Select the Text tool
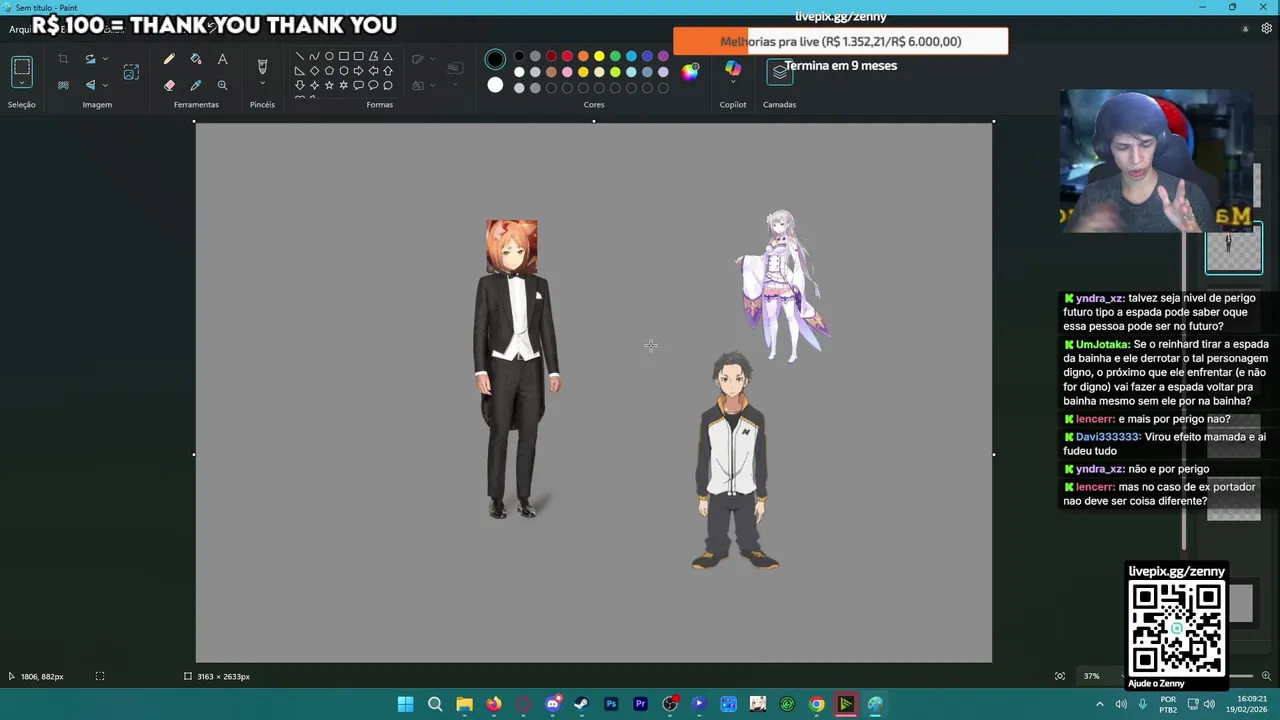 (x=222, y=59)
